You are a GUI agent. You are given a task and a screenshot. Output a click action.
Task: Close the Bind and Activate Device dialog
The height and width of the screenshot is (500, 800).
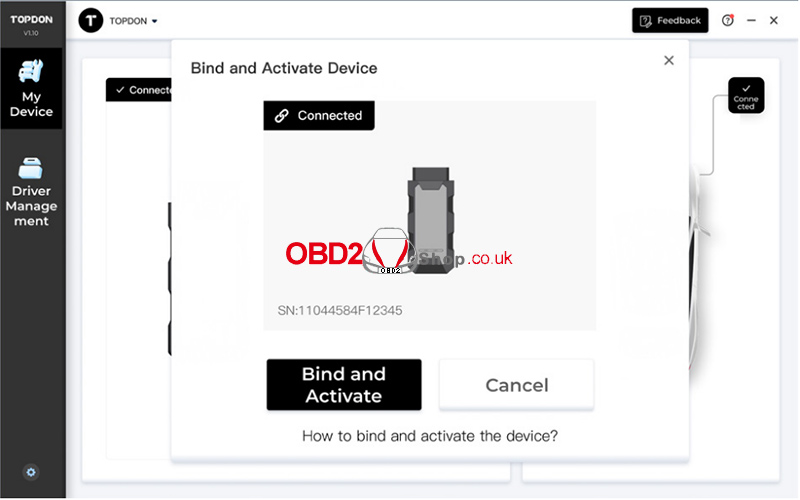pyautogui.click(x=669, y=61)
